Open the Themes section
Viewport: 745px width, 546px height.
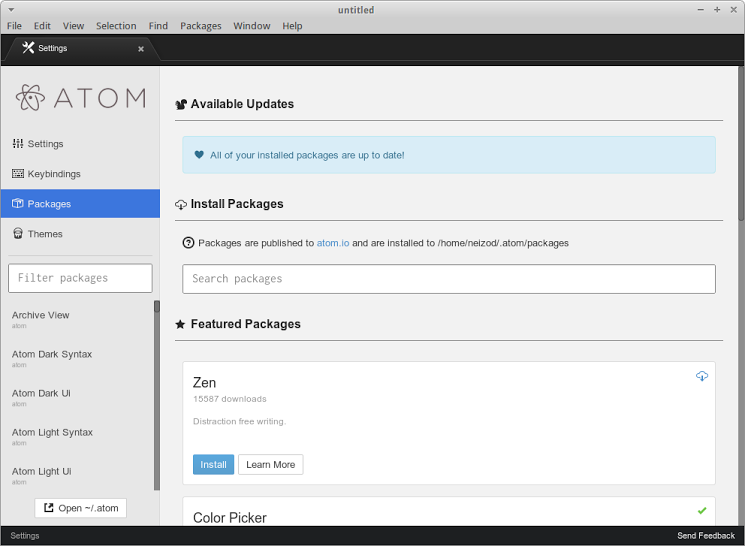[80, 234]
